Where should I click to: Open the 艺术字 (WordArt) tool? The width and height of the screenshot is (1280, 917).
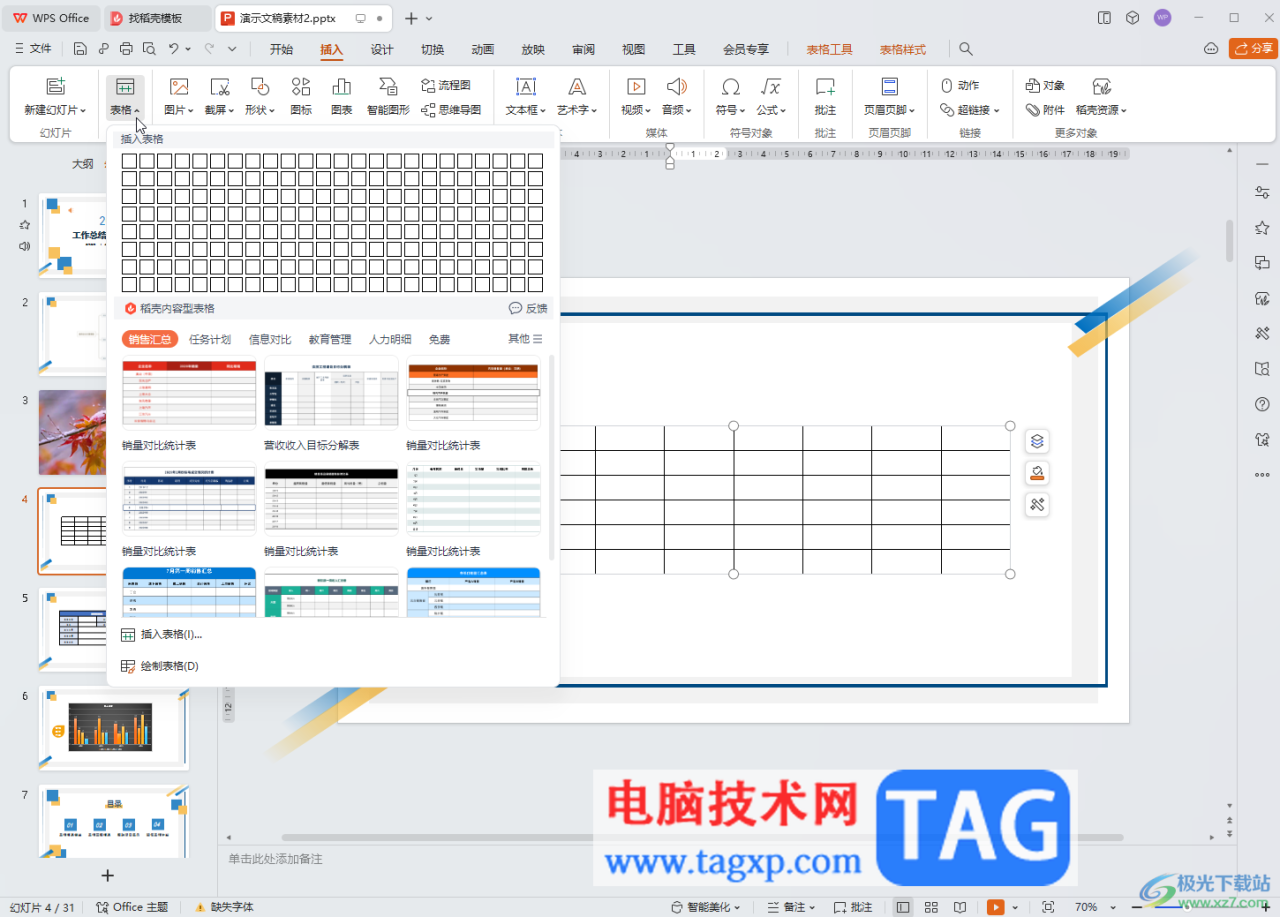click(578, 97)
